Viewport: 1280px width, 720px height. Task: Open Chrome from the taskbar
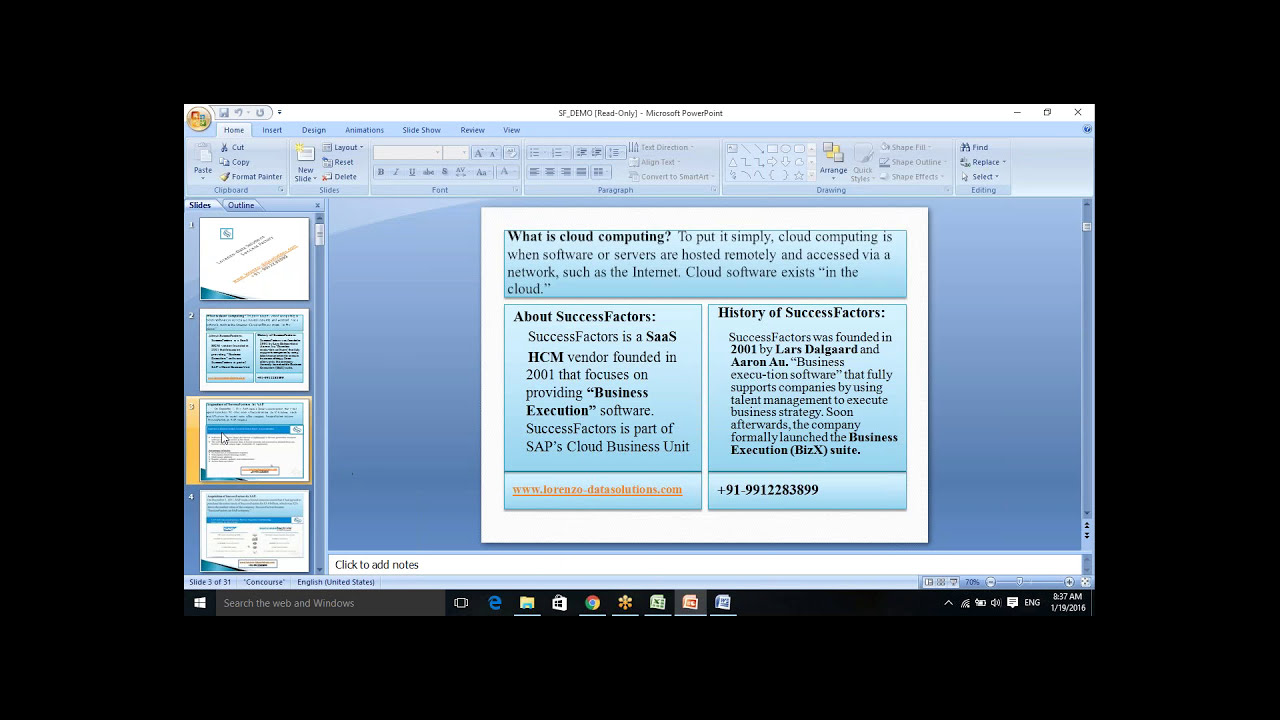(592, 603)
